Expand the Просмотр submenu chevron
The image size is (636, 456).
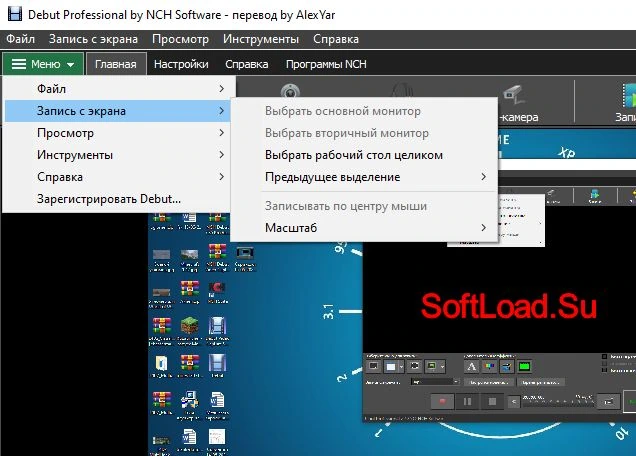click(221, 133)
